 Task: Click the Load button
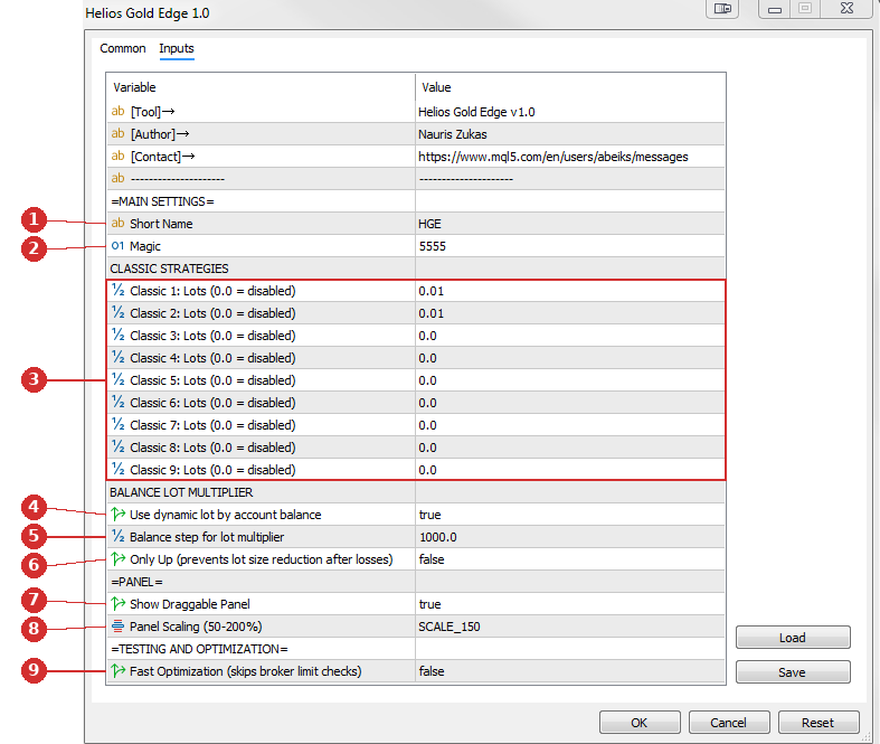(x=792, y=637)
